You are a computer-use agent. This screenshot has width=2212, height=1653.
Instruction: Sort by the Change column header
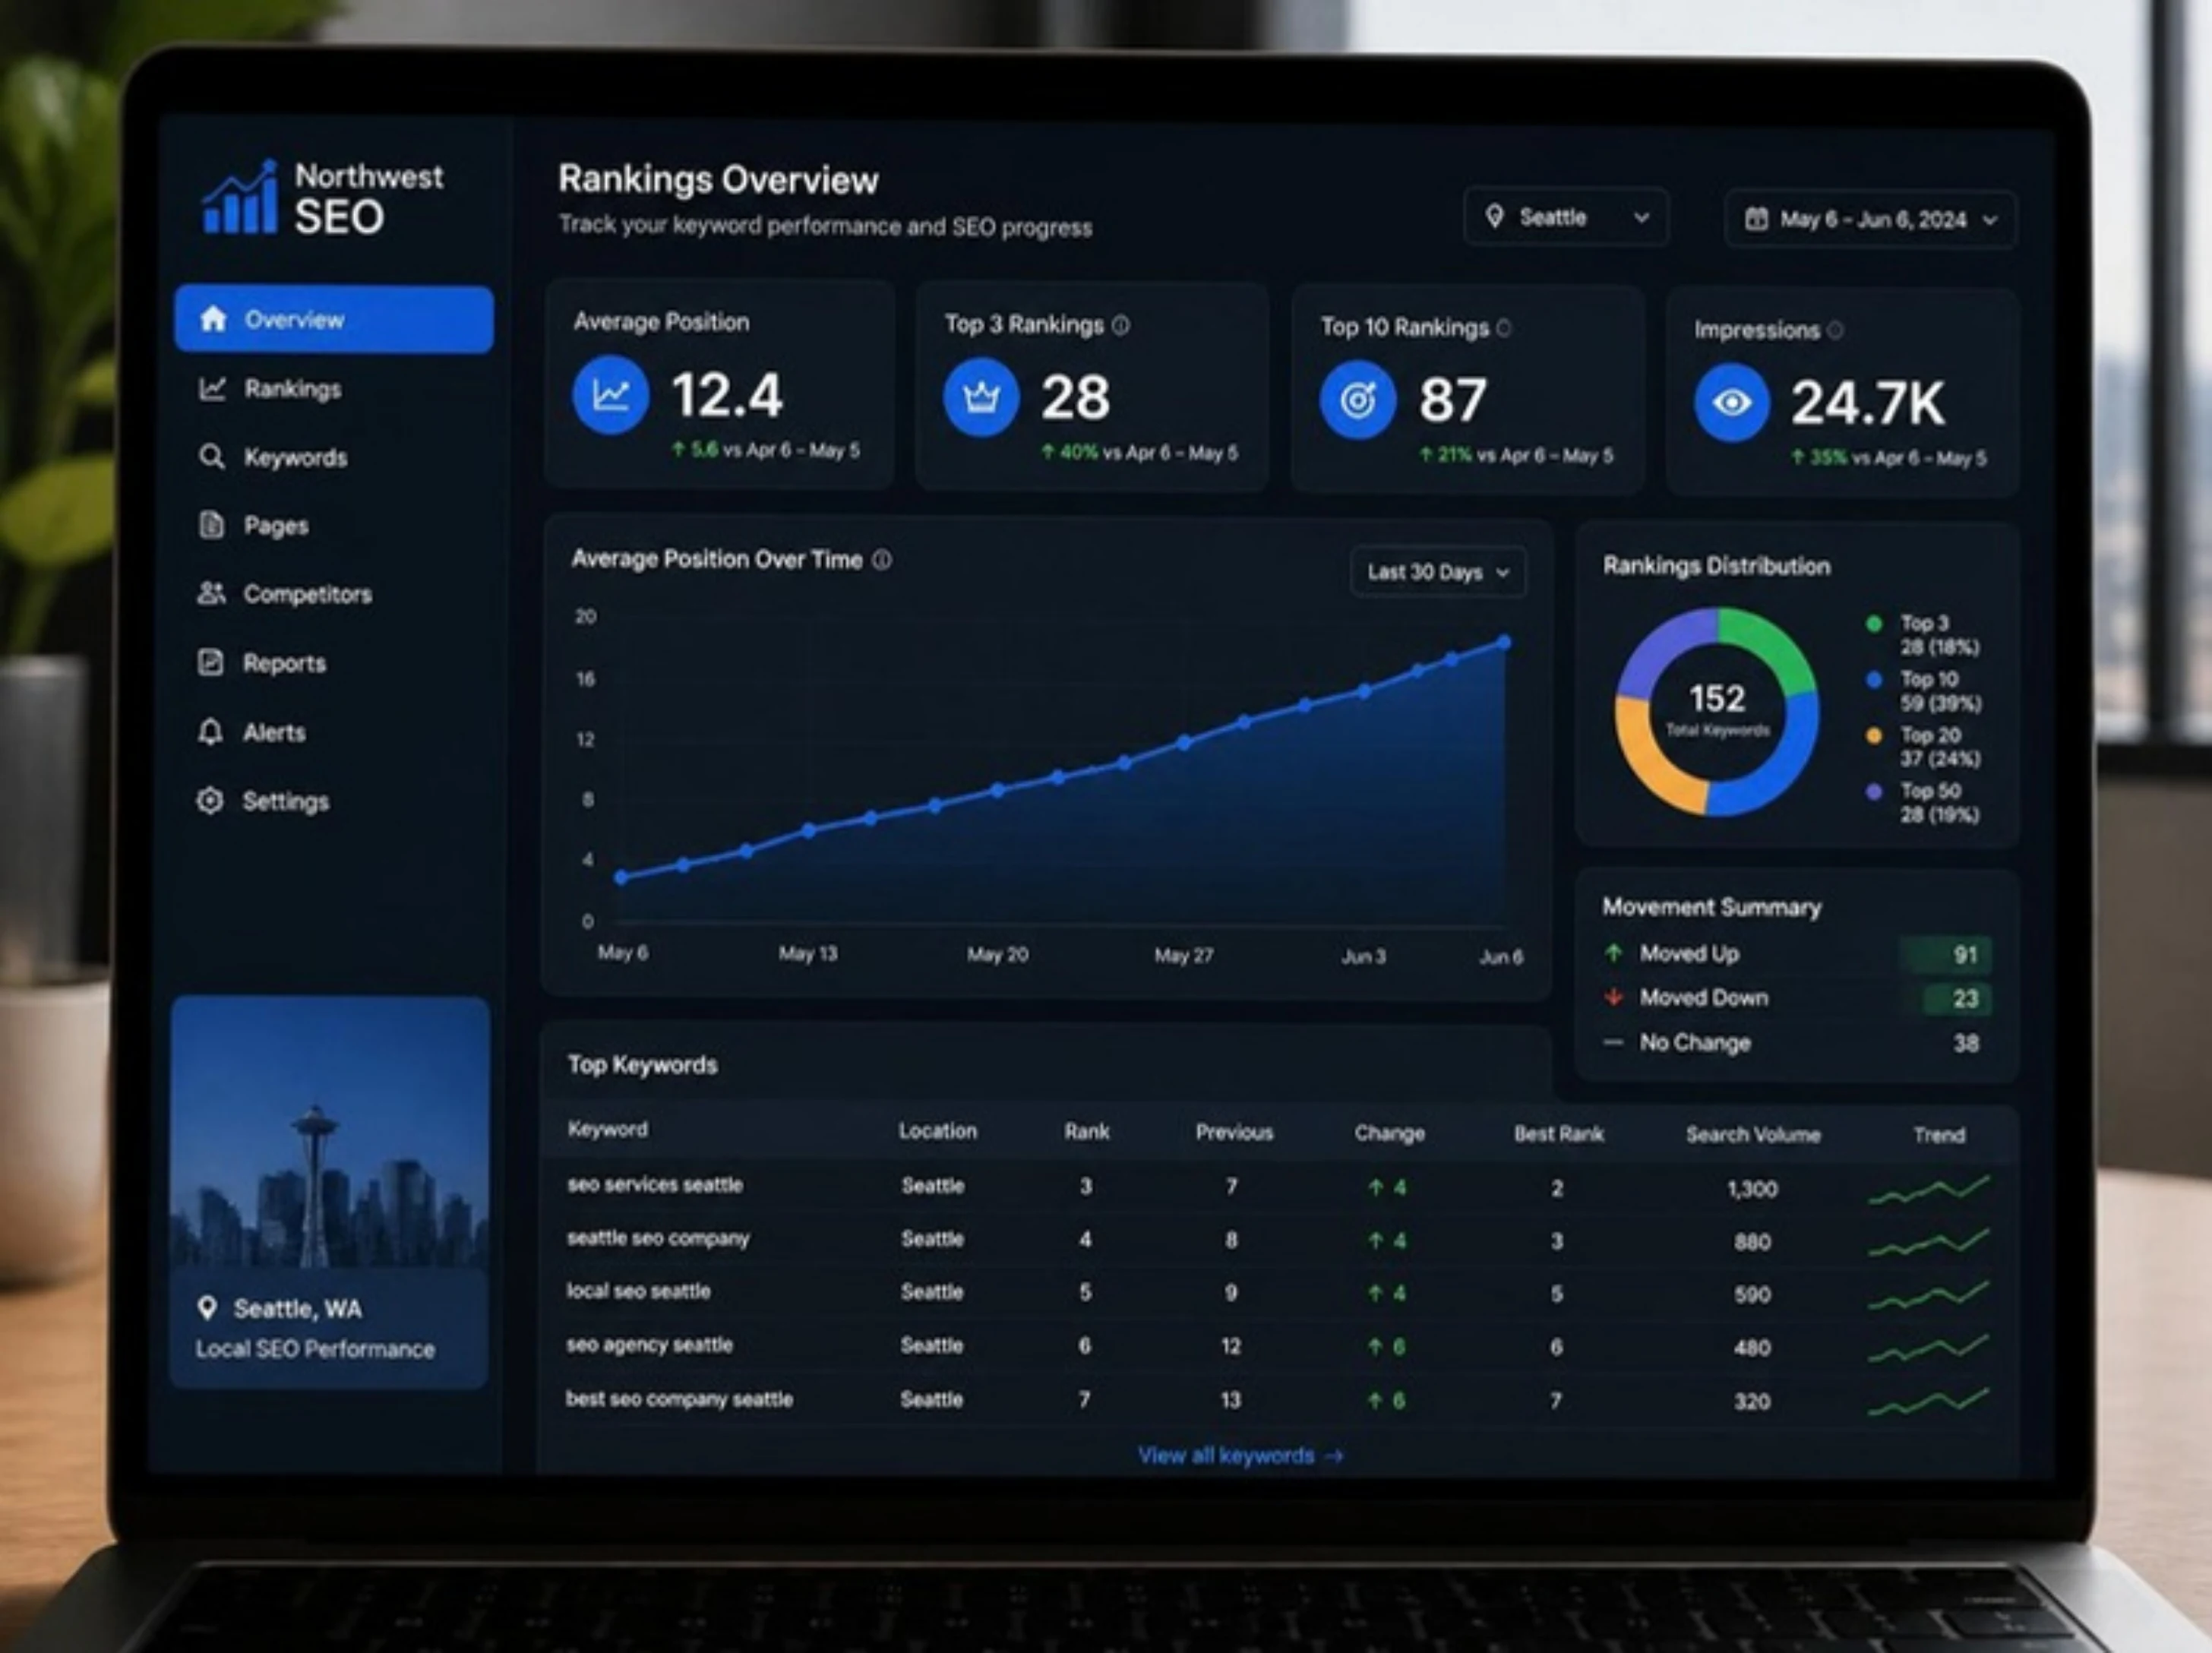click(x=1389, y=1133)
